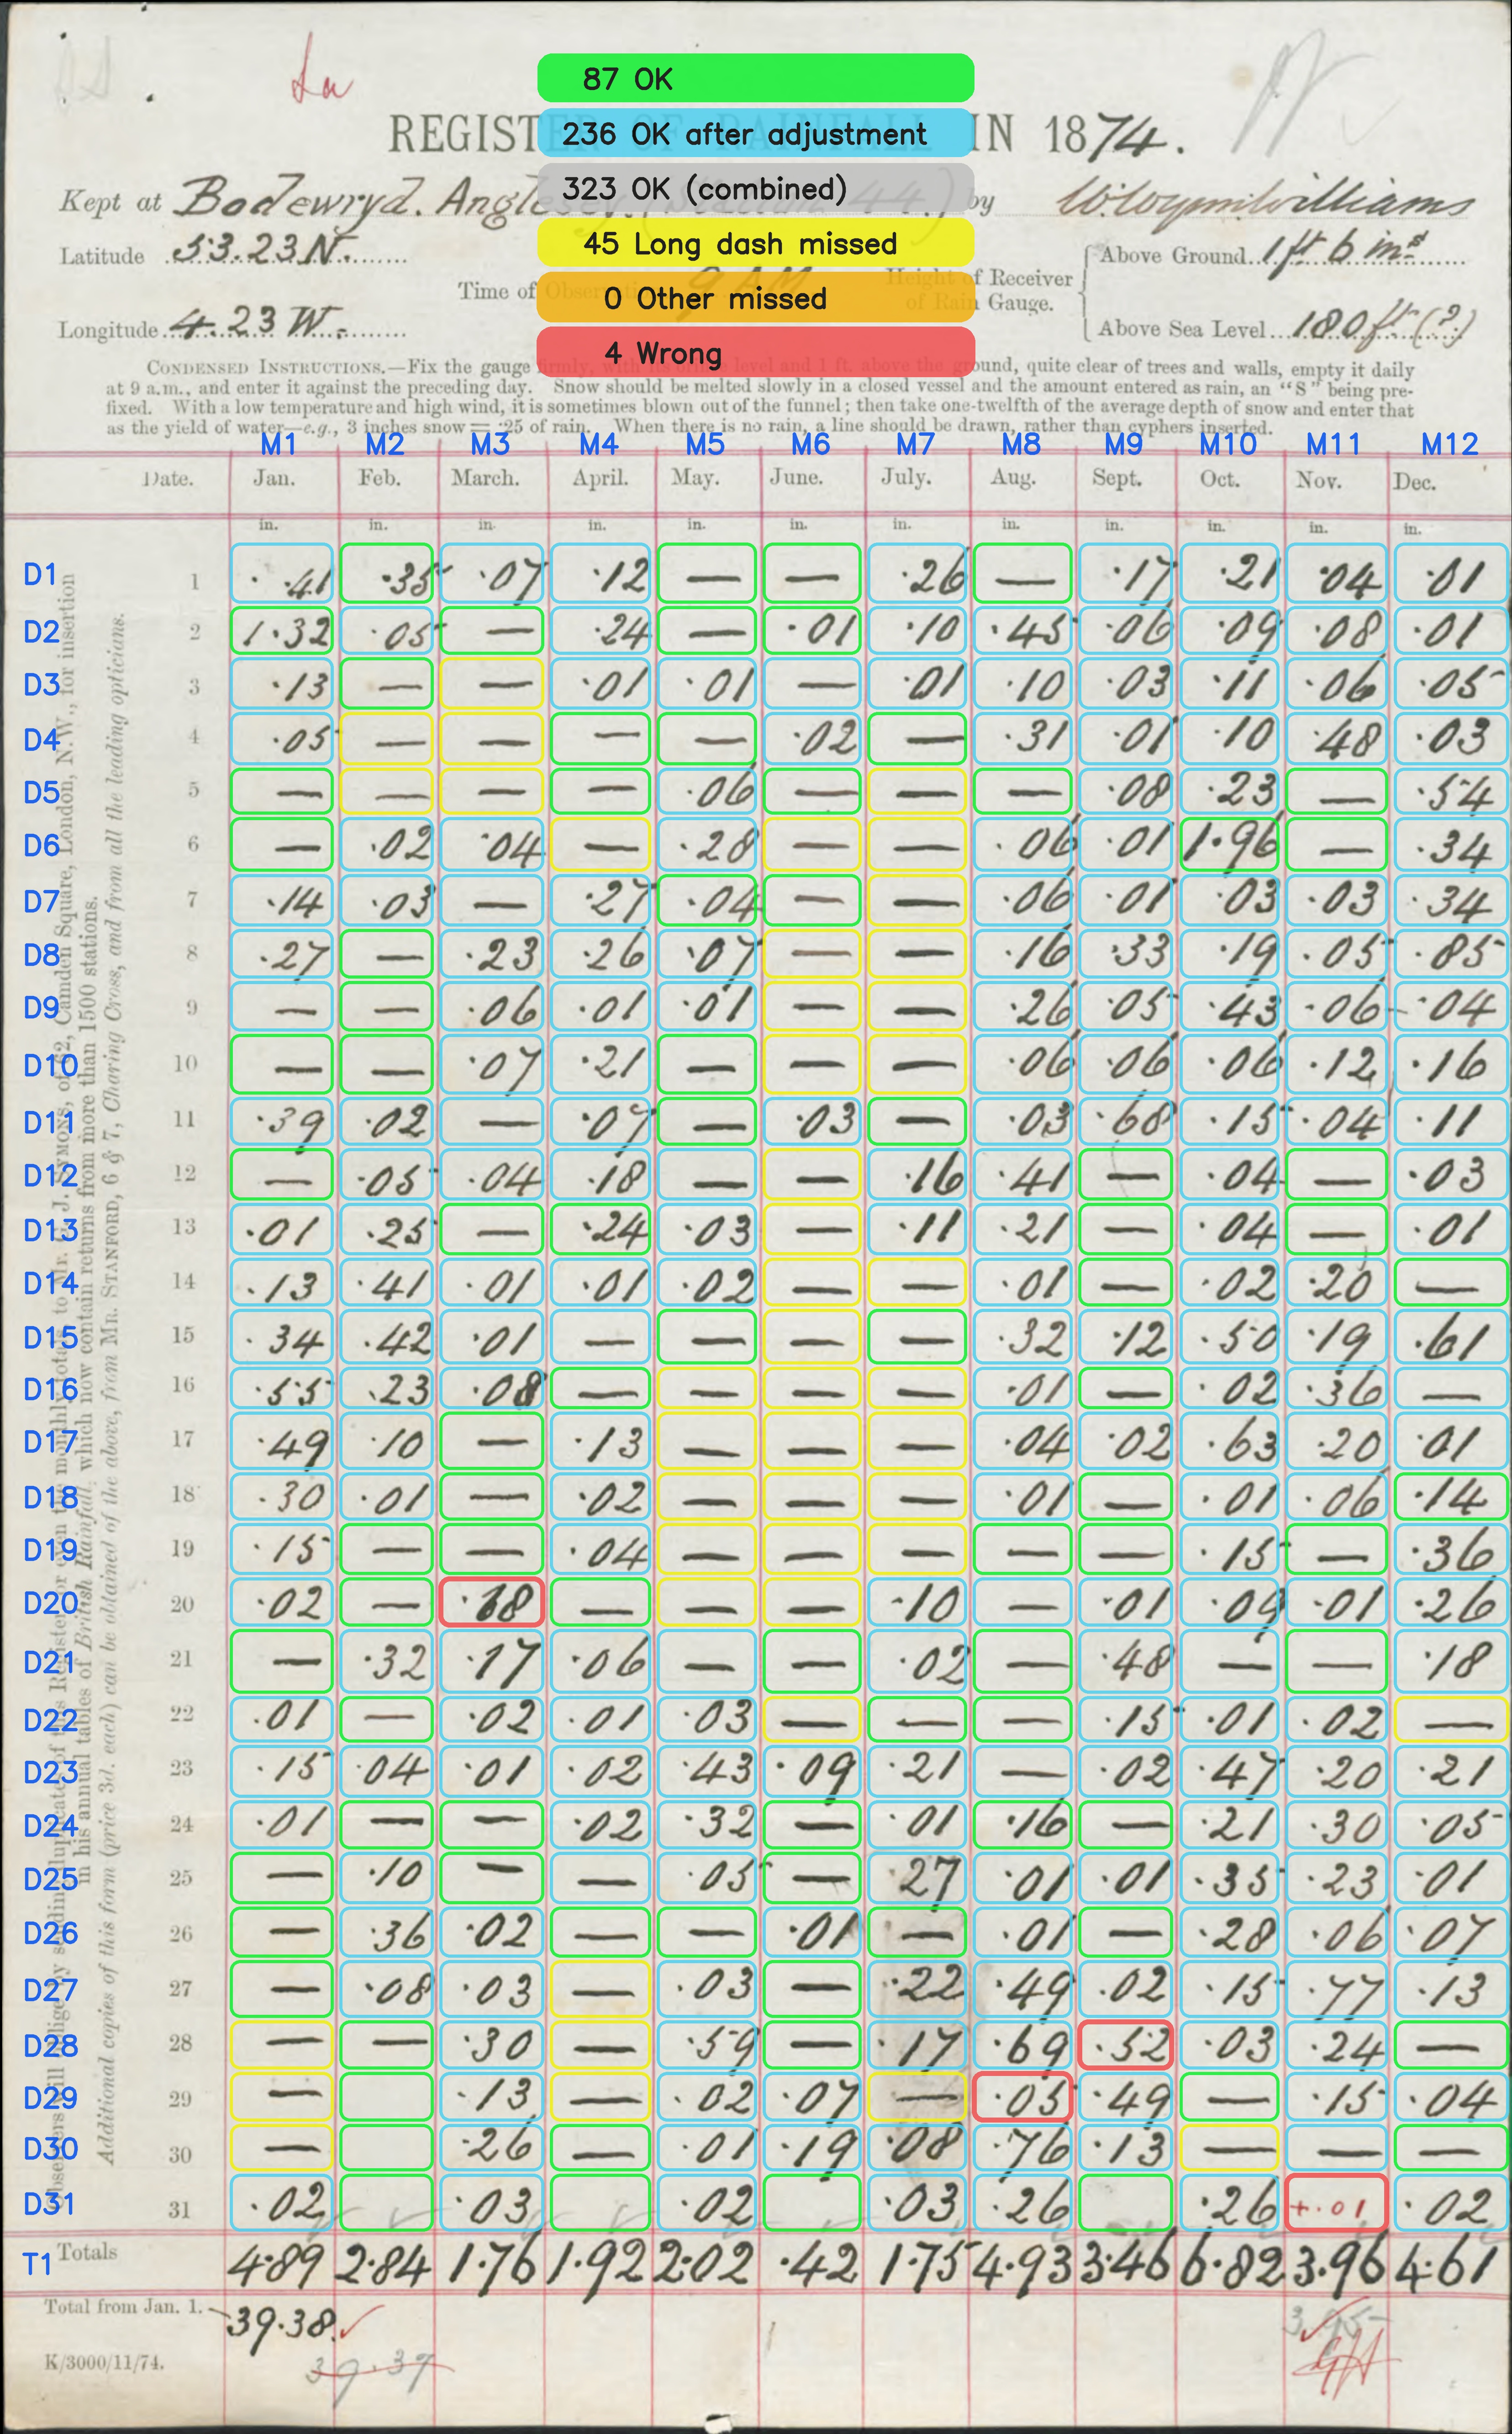Click the D31 row label

pyautogui.click(x=49, y=2203)
